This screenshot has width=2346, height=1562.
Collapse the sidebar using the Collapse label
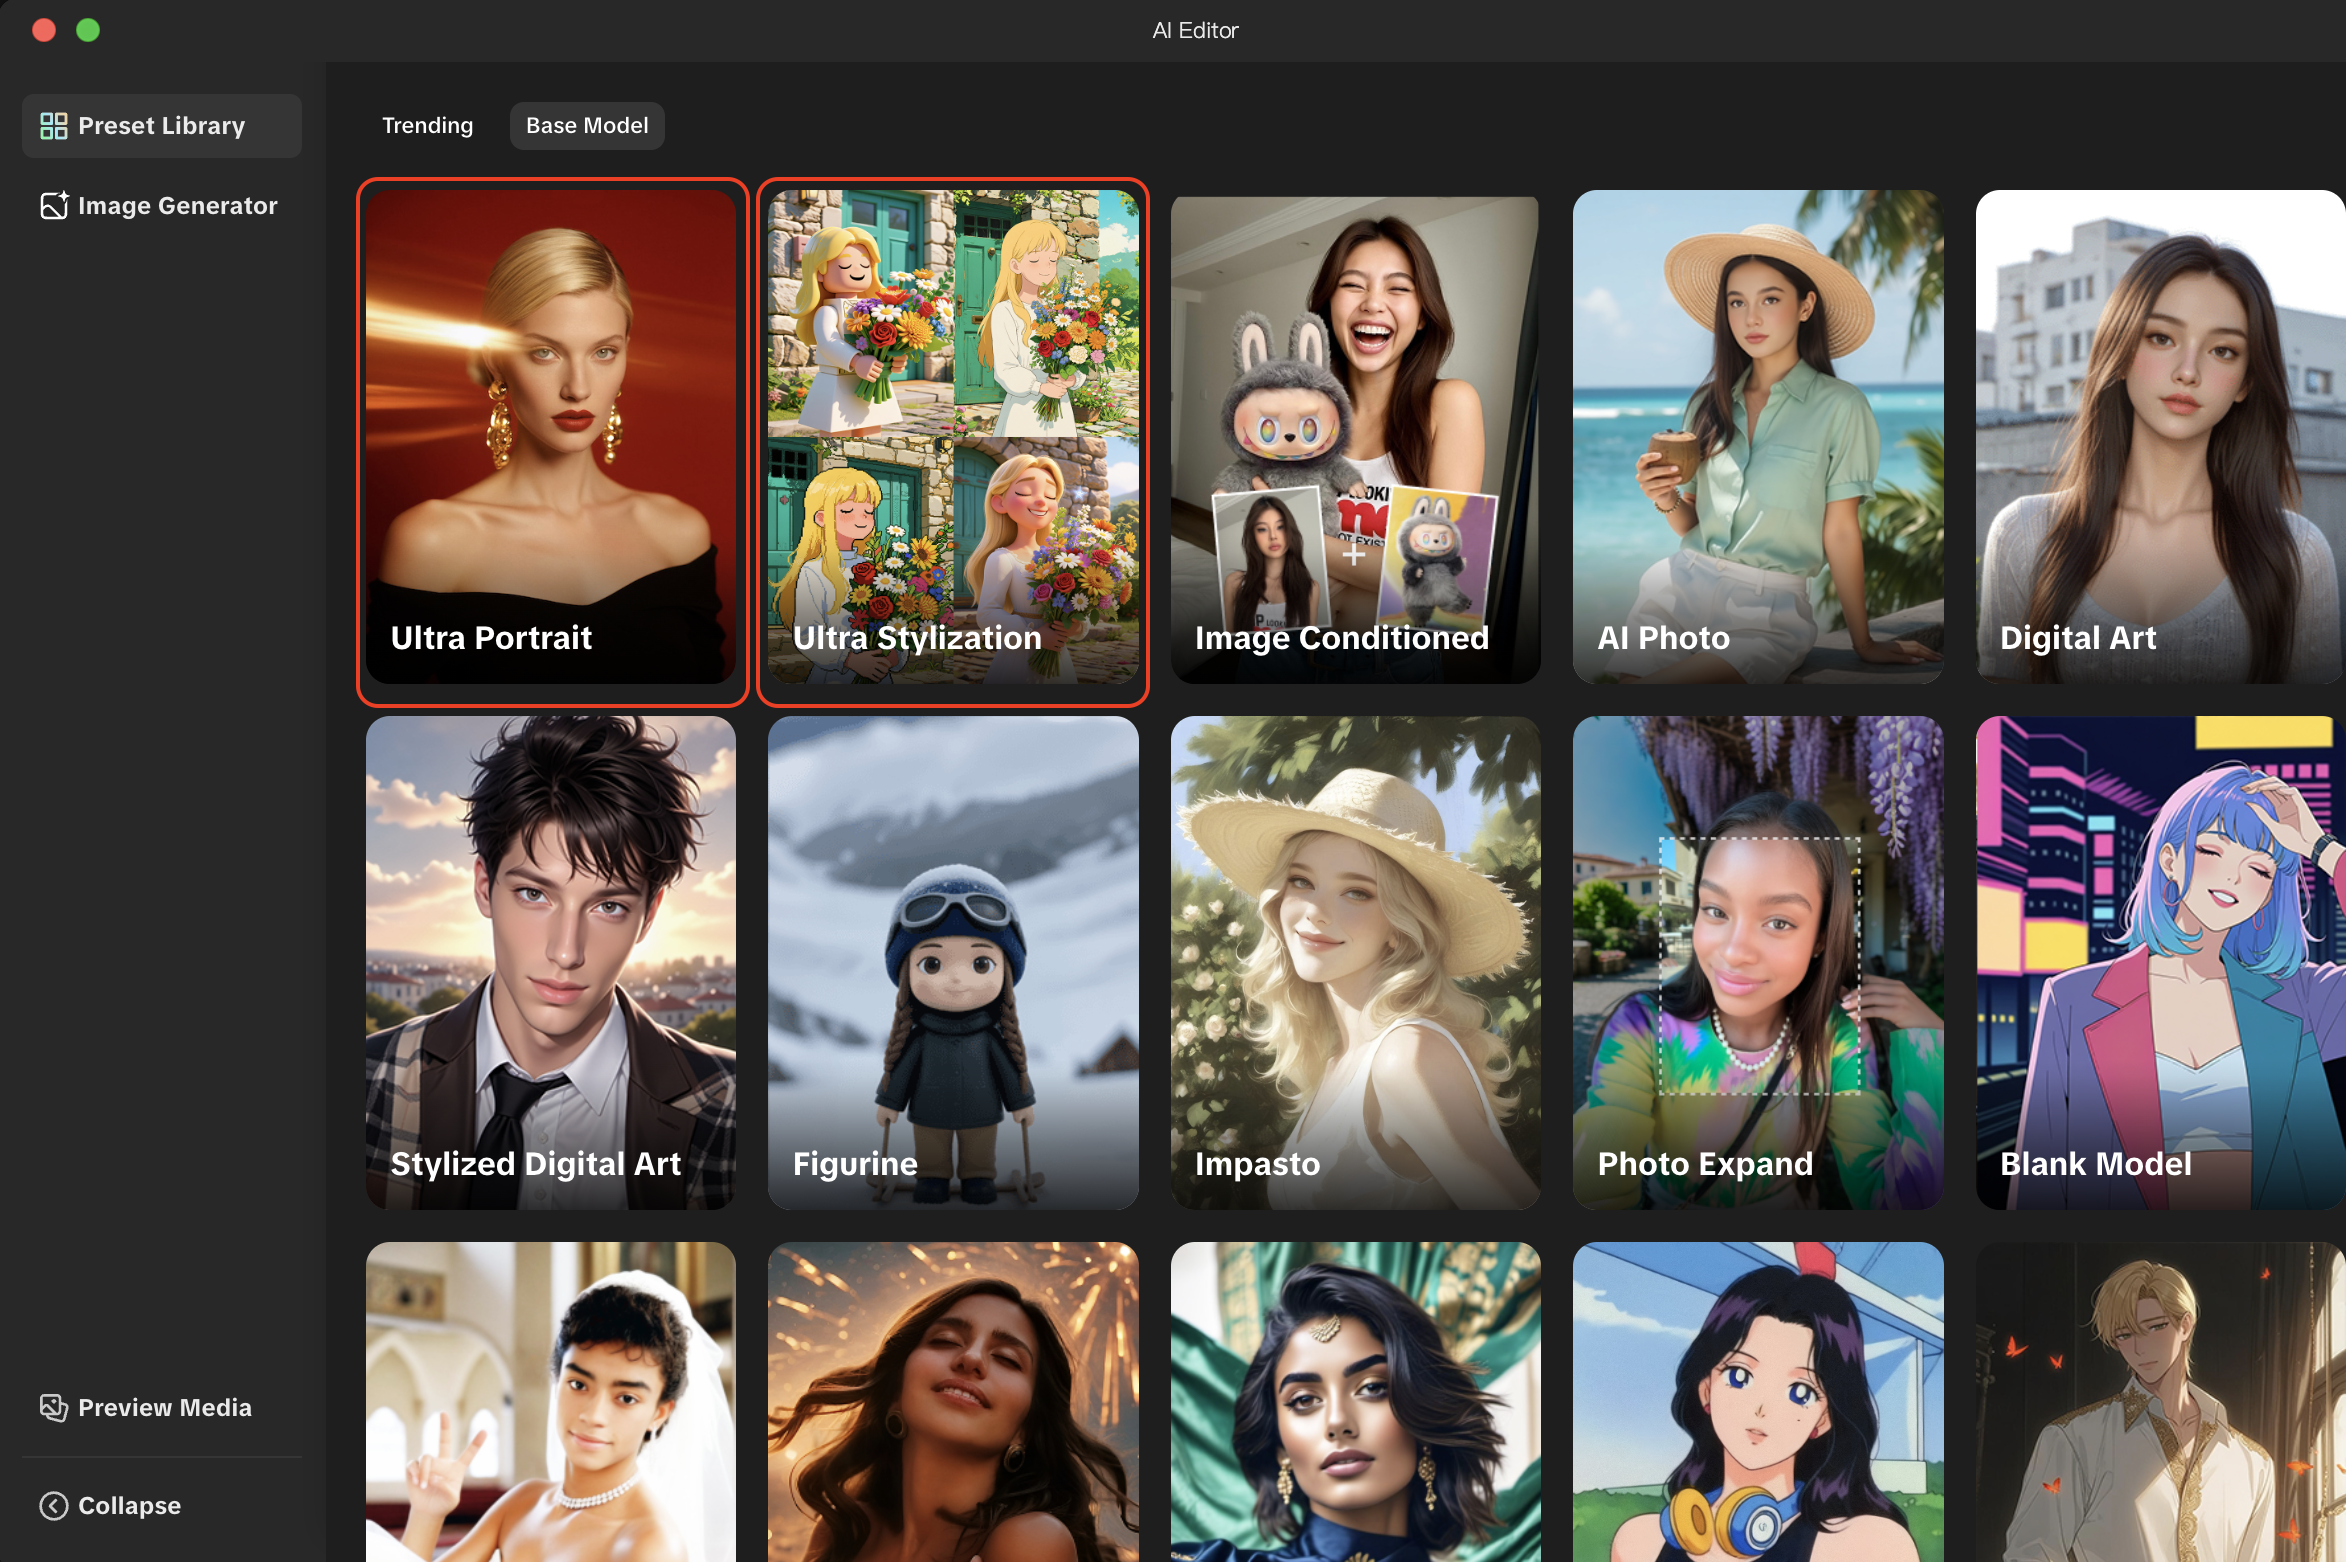[x=130, y=1506]
